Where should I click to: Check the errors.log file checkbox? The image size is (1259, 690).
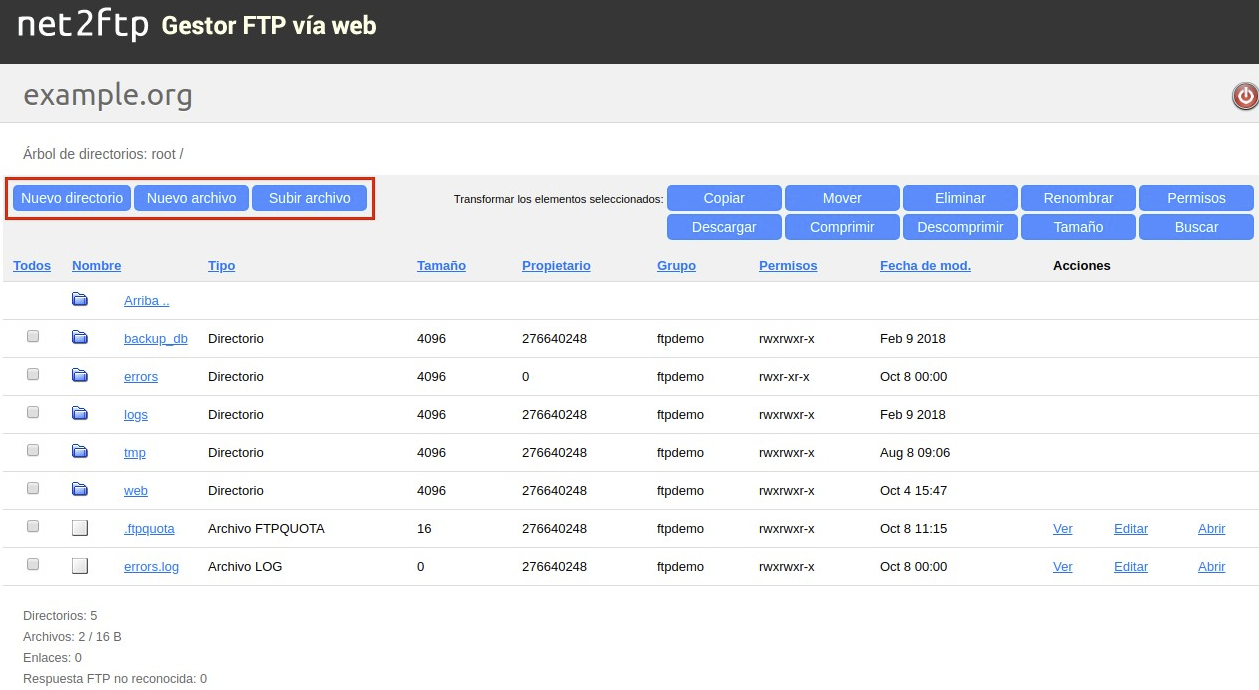(33, 565)
